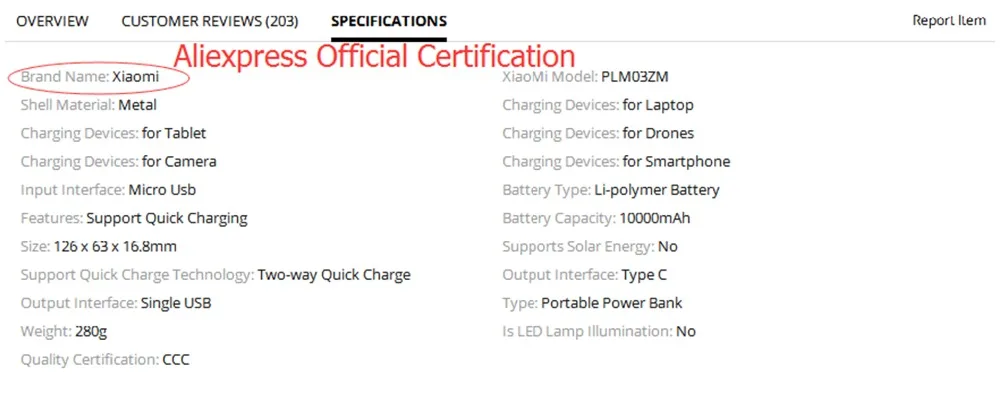Image resolution: width=1000 pixels, height=396 pixels.
Task: Select the Input Interface: Micro Usb row
Action: [108, 190]
